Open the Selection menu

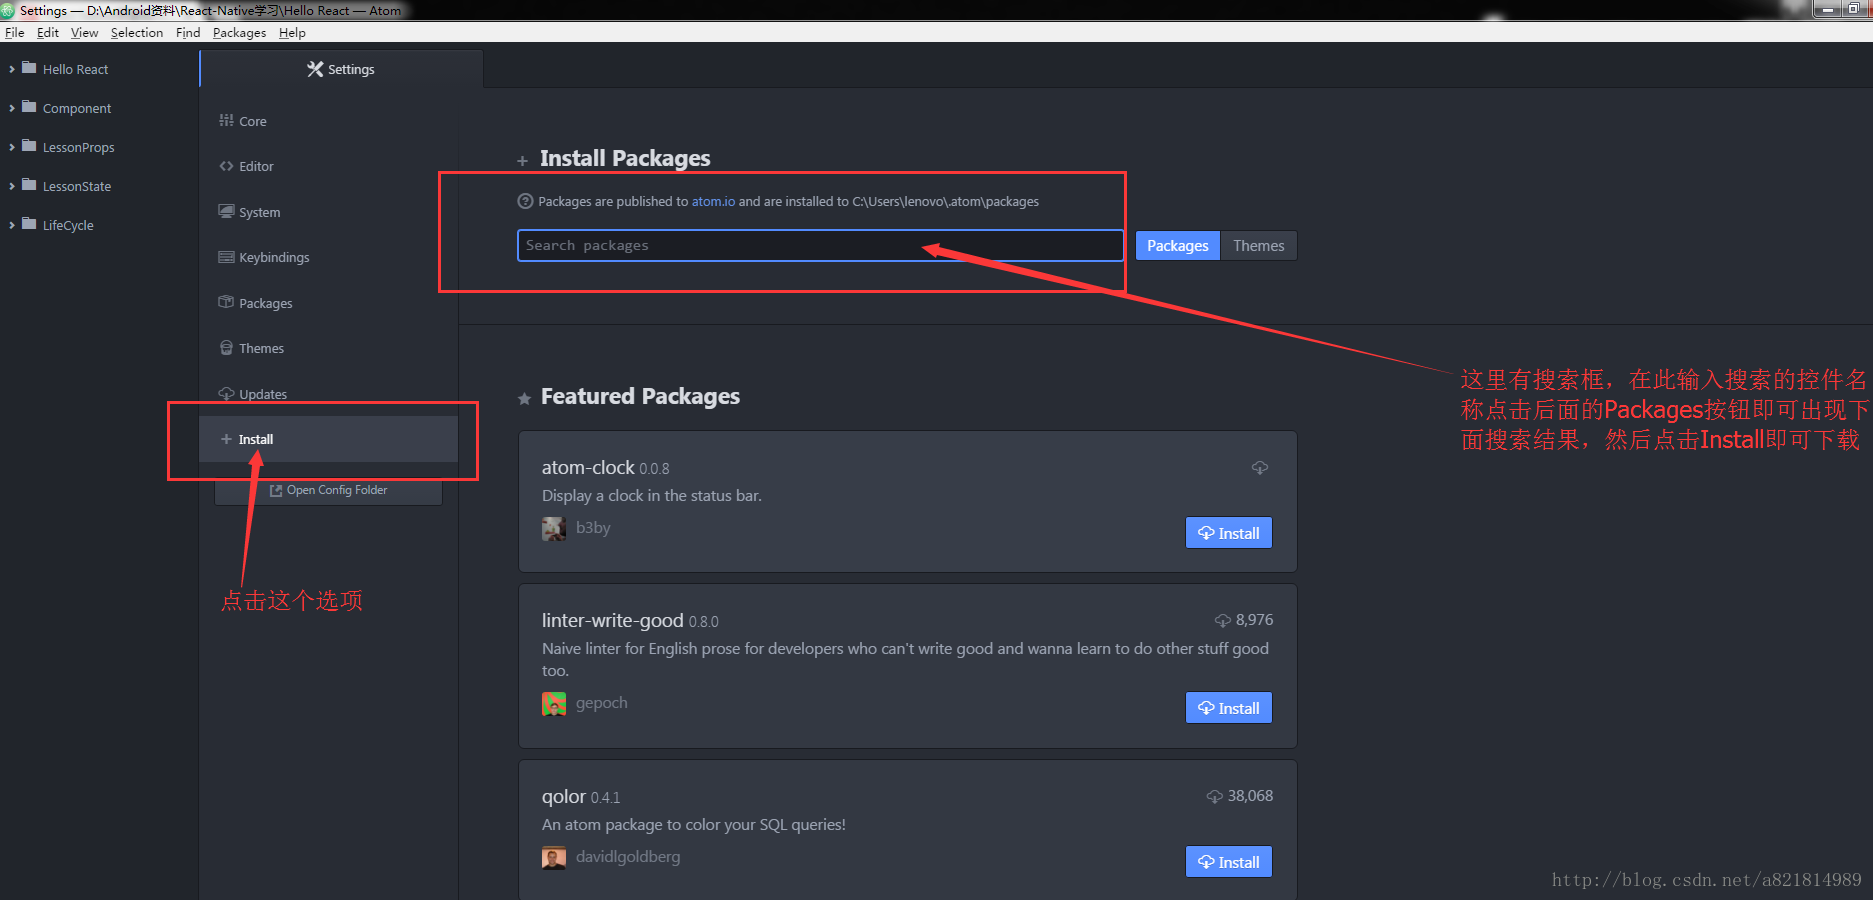pyautogui.click(x=137, y=32)
